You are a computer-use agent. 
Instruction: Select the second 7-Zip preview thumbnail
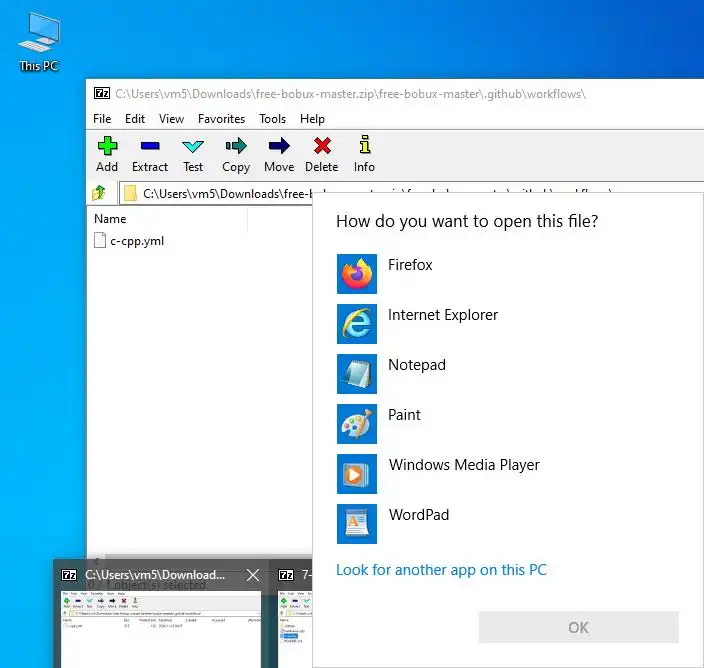pos(295,629)
